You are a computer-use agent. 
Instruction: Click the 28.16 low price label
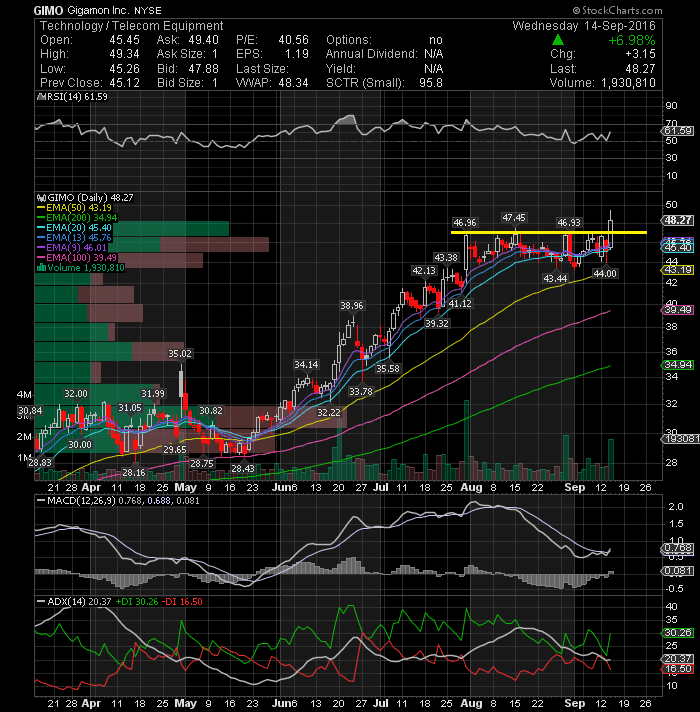(x=134, y=472)
